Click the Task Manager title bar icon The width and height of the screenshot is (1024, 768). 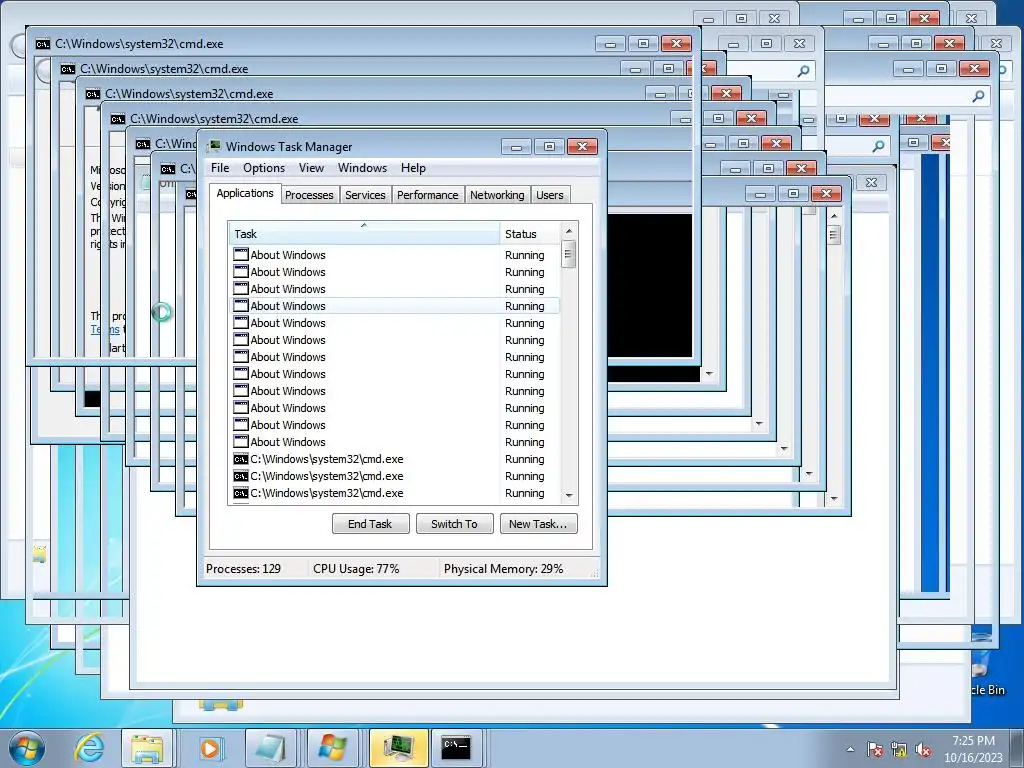214,146
